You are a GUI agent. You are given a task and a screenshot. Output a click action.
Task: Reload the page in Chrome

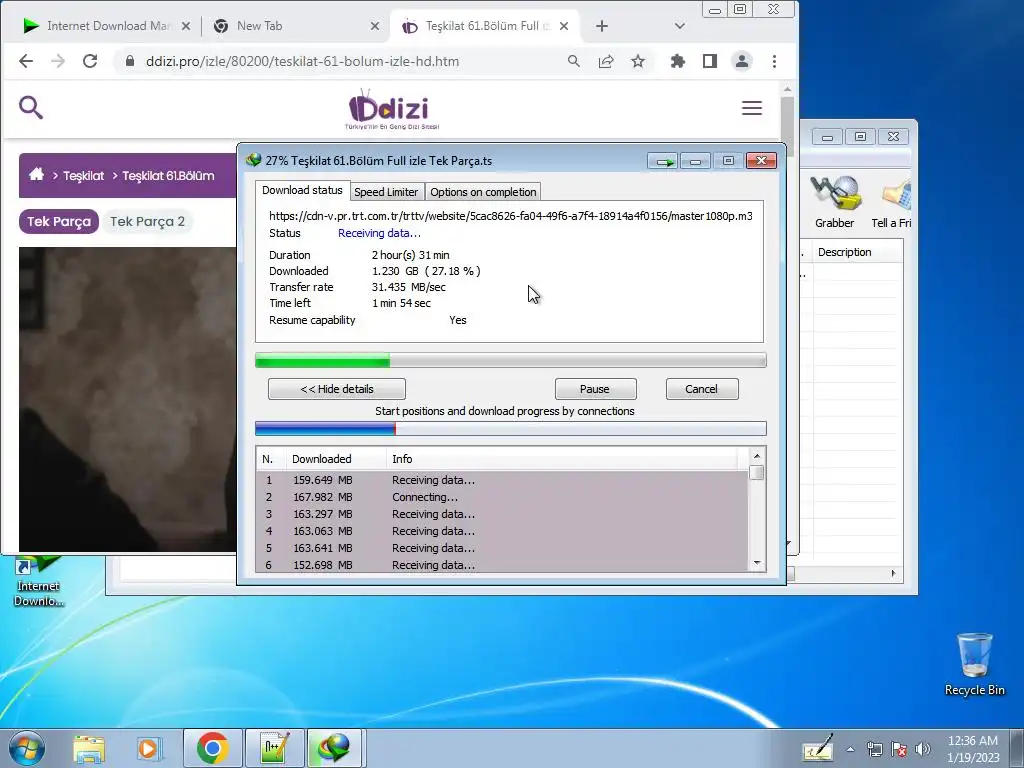(90, 61)
